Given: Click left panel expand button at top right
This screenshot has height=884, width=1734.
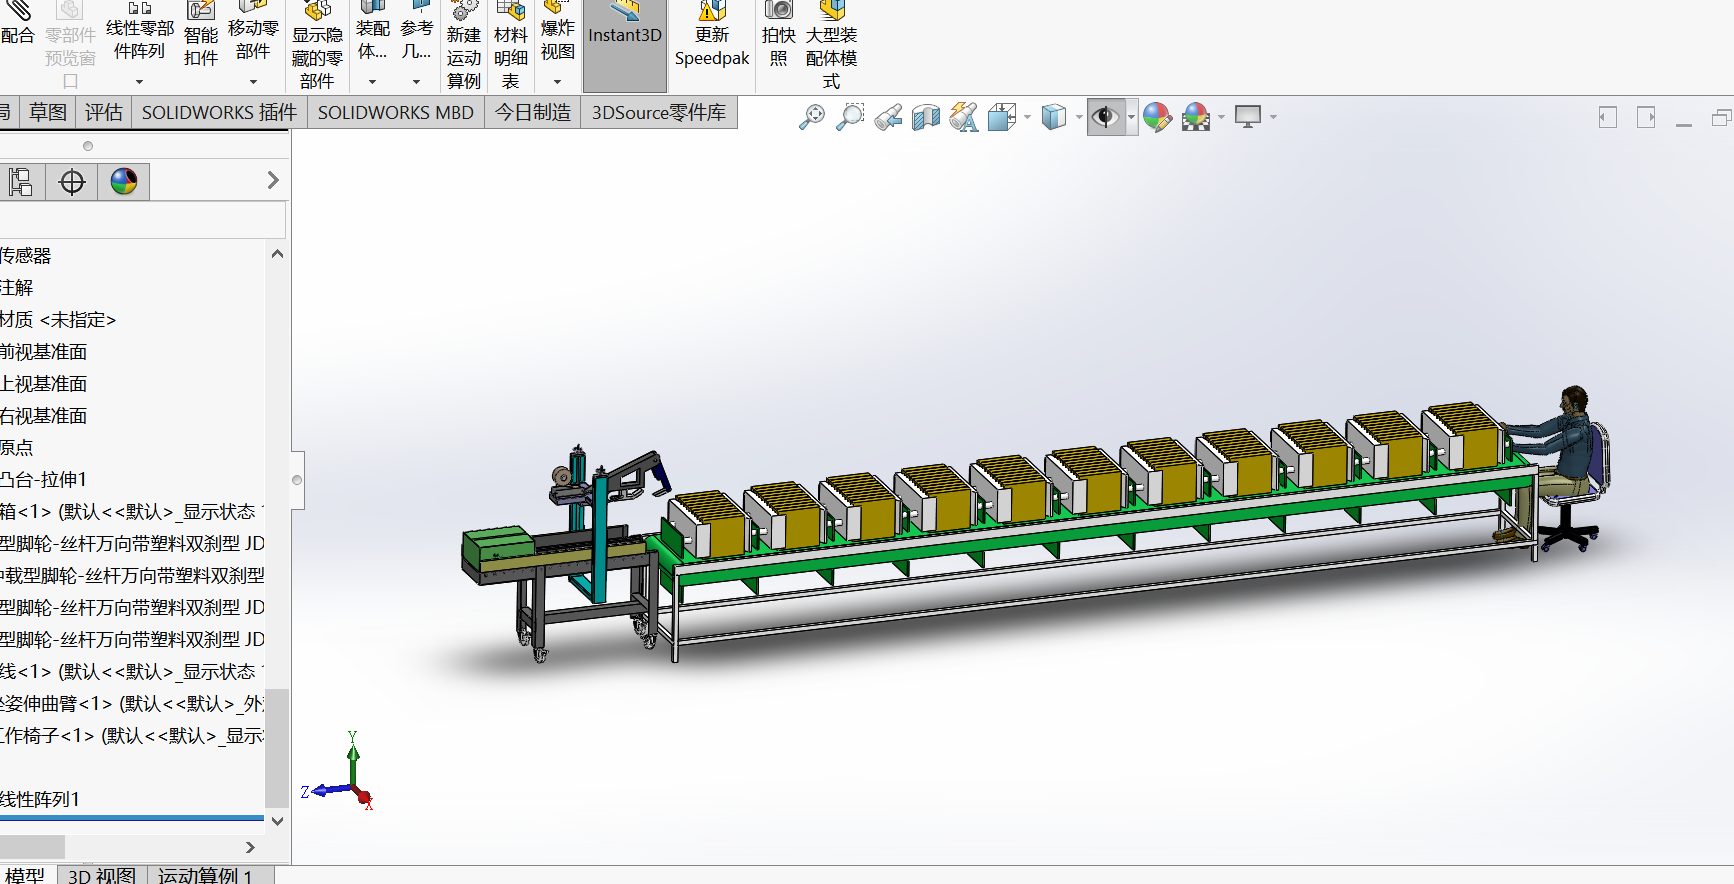Looking at the screenshot, I should tap(1607, 117).
